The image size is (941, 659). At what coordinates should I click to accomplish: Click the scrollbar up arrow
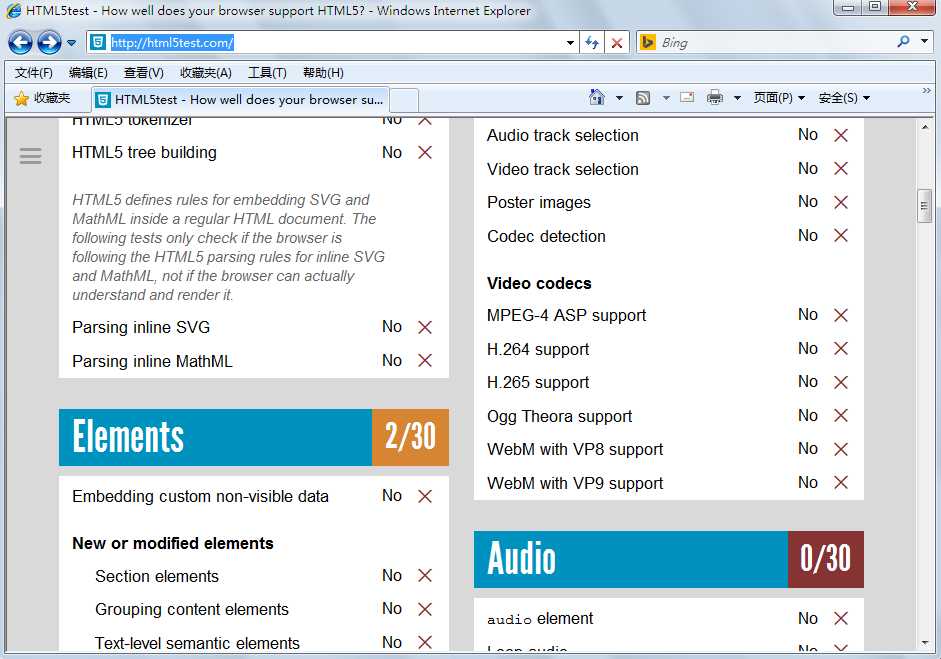point(925,127)
